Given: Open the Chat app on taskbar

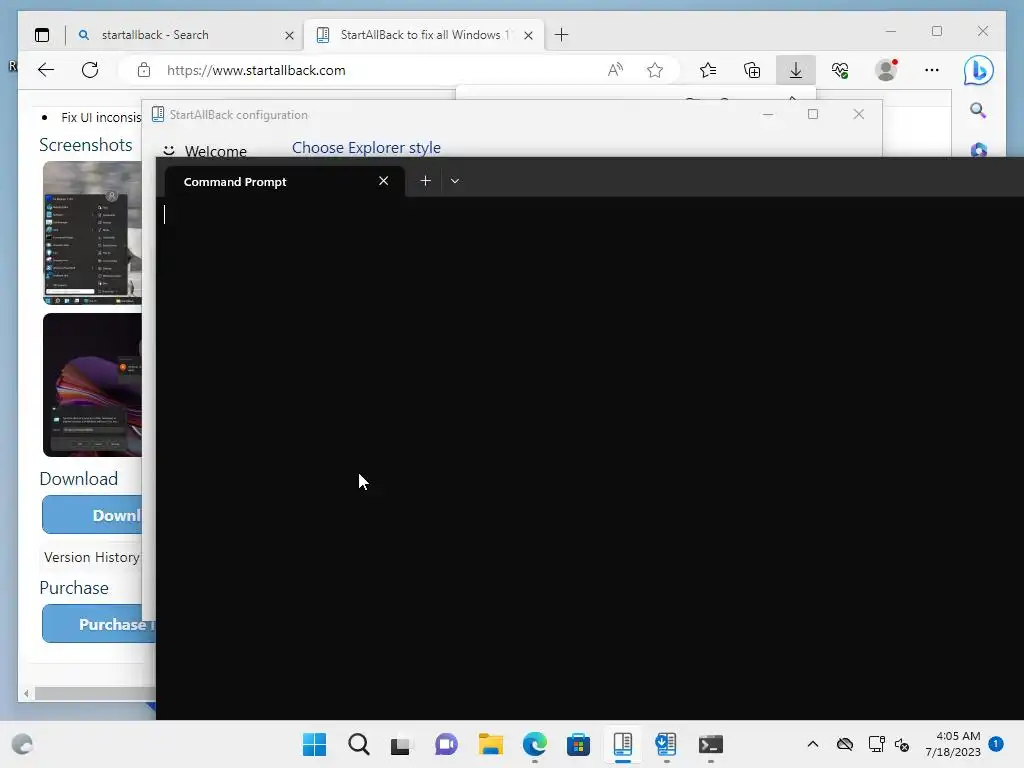Looking at the screenshot, I should (446, 744).
